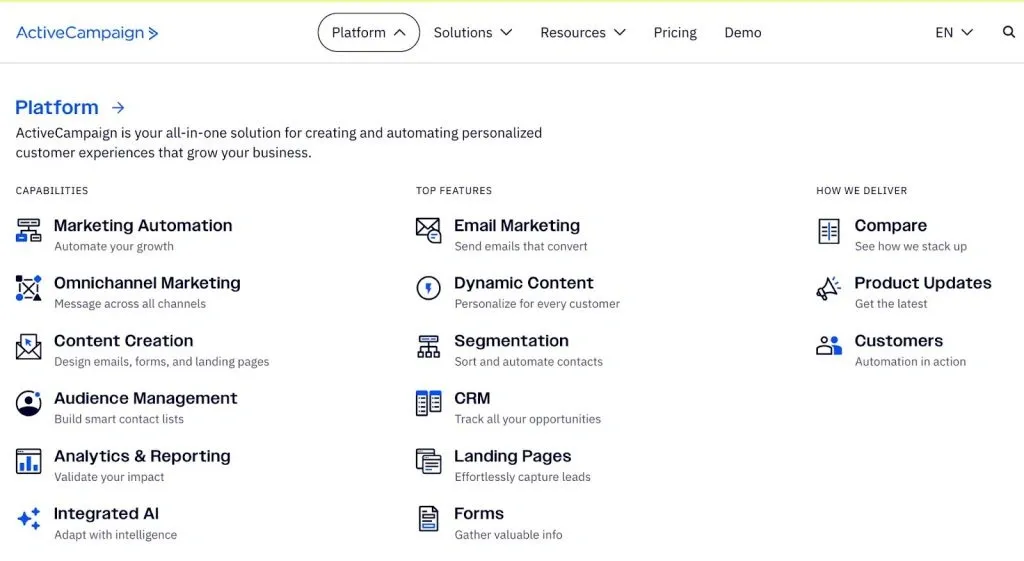The width and height of the screenshot is (1024, 561).
Task: Click the Email Marketing envelope icon
Action: [428, 231]
